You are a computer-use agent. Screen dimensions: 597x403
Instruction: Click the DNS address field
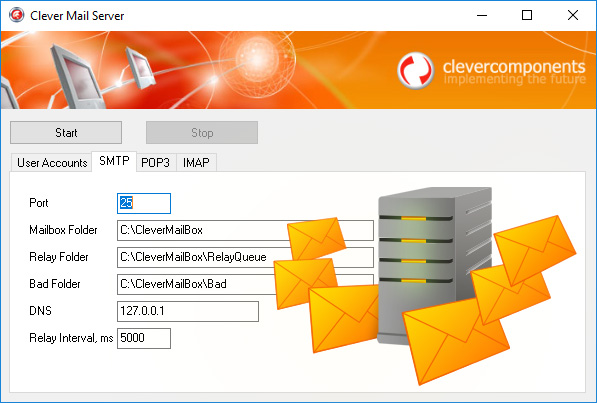click(x=188, y=312)
